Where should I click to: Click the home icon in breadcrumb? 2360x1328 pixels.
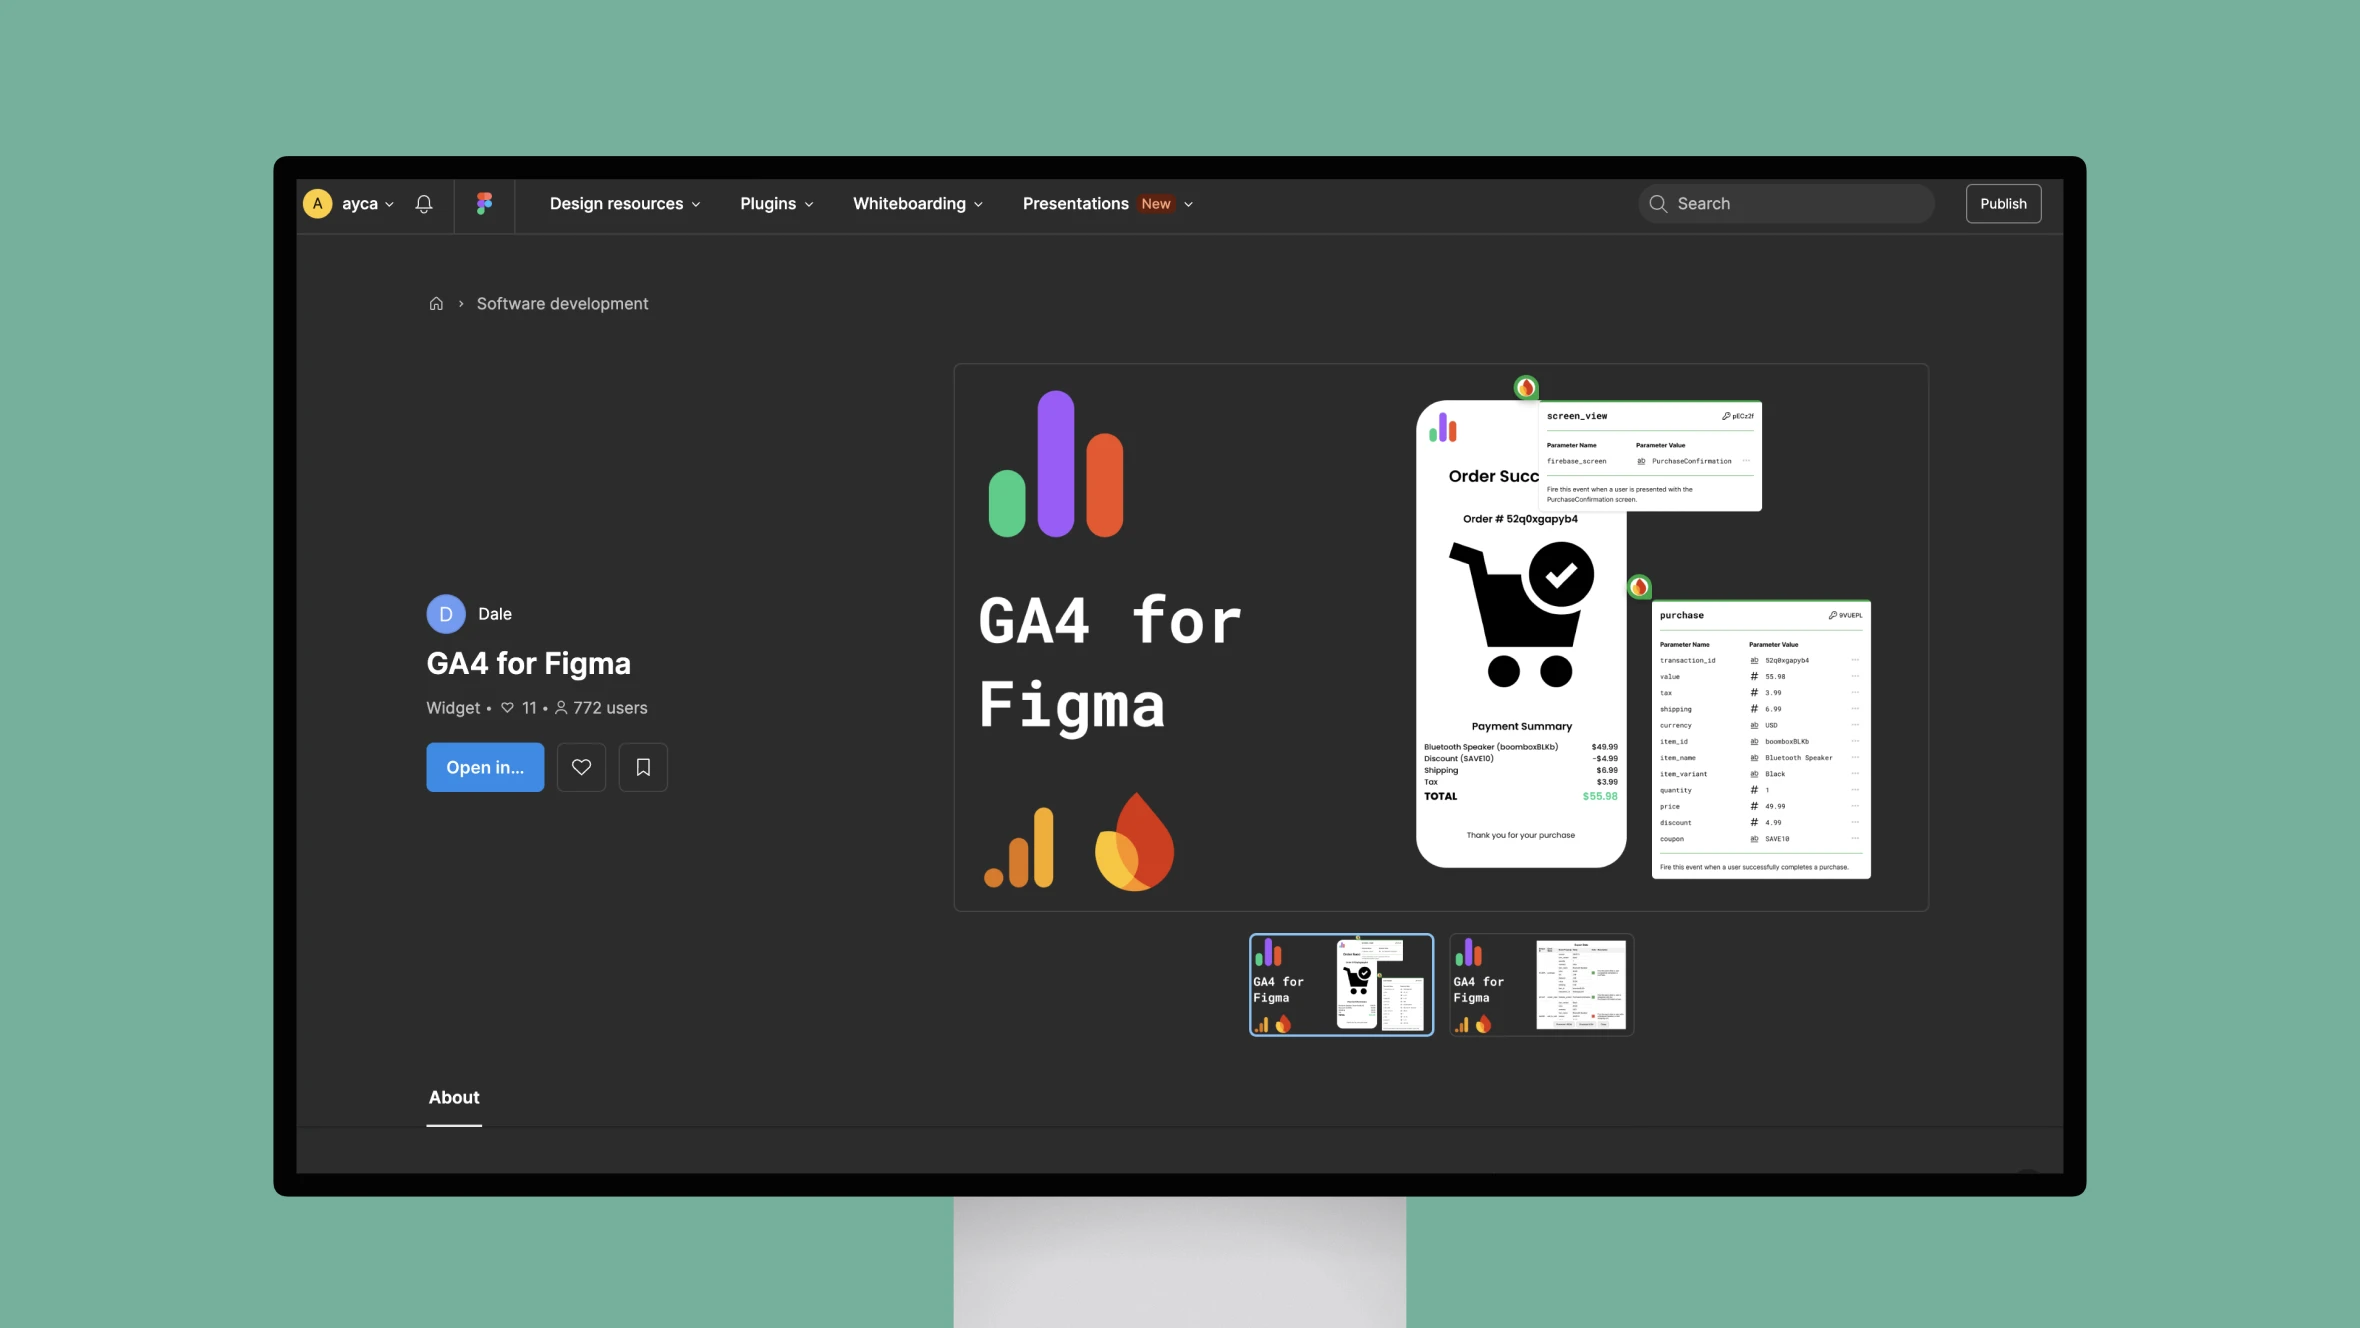[436, 305]
